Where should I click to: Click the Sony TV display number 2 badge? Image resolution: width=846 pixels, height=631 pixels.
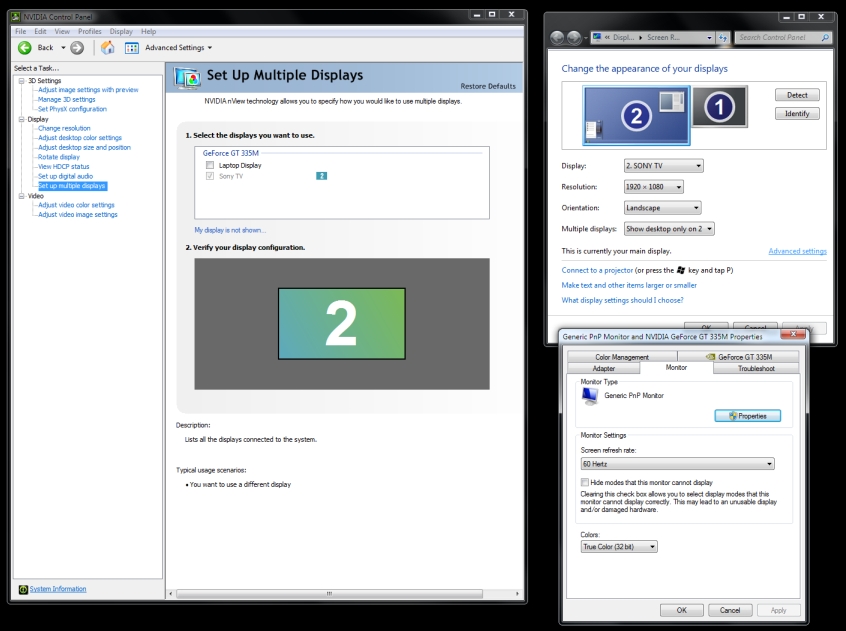(321, 176)
